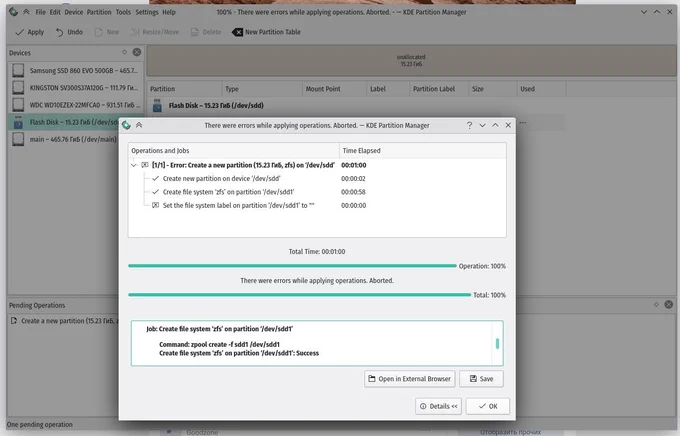Click the KDE Partition Manager app icon in main title bar

coord(13,12)
